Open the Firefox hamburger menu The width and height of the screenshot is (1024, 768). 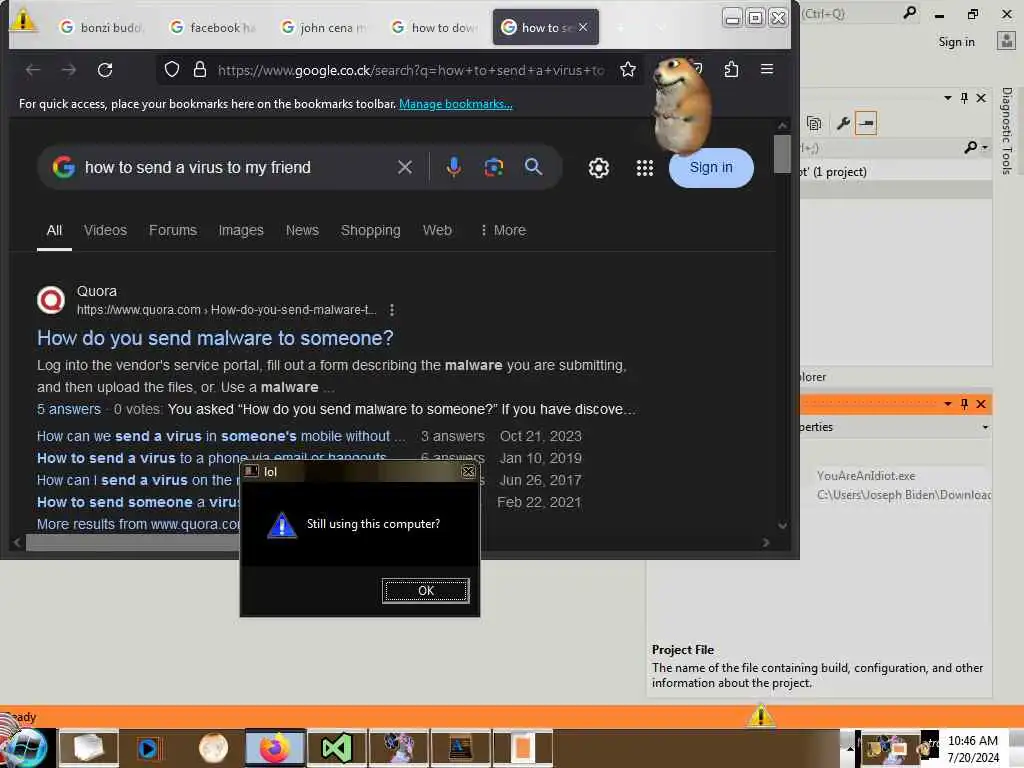point(767,69)
